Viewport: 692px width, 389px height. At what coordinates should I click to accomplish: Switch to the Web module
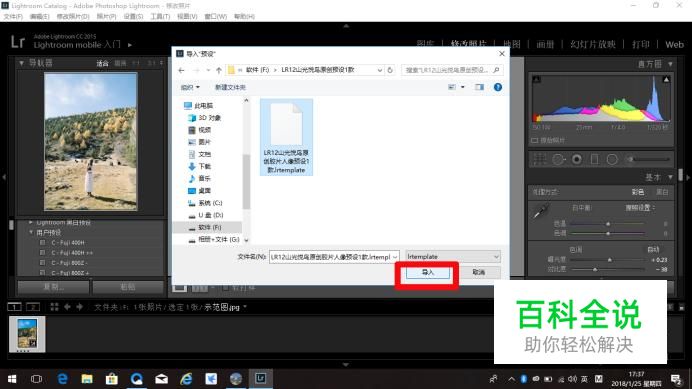pyautogui.click(x=674, y=45)
